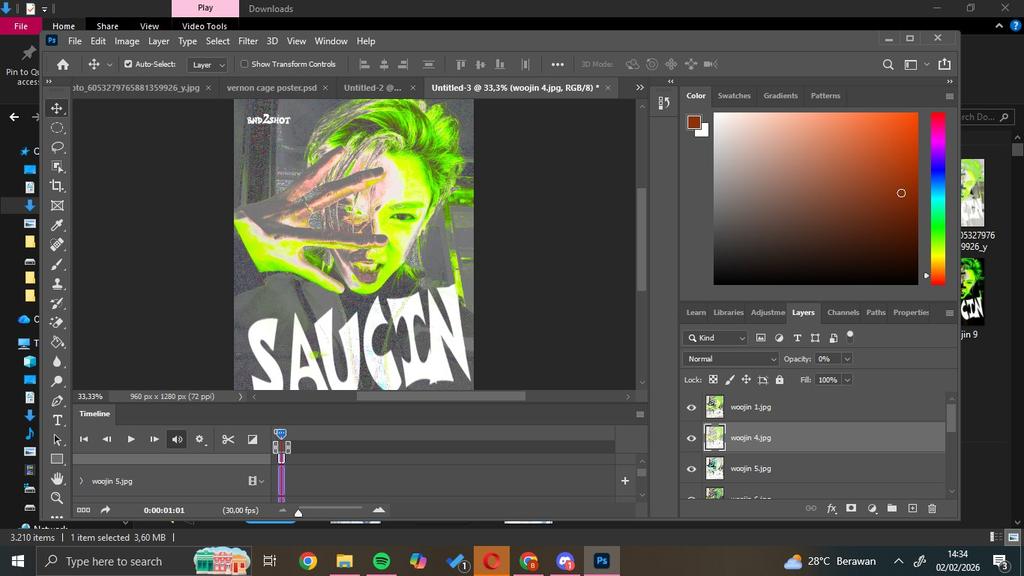
Task: Toggle timeline audio mute speaker button
Action: (177, 440)
